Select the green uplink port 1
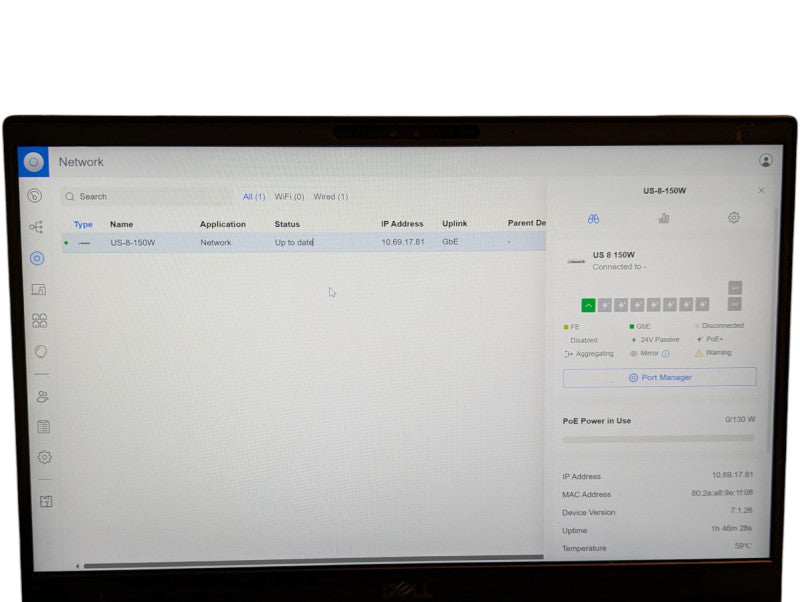800x602 pixels. tap(588, 306)
